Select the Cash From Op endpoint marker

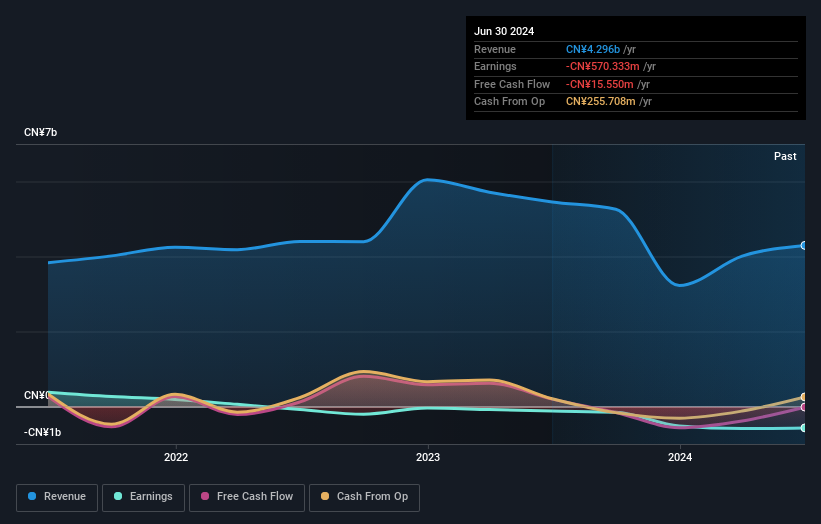coord(804,397)
